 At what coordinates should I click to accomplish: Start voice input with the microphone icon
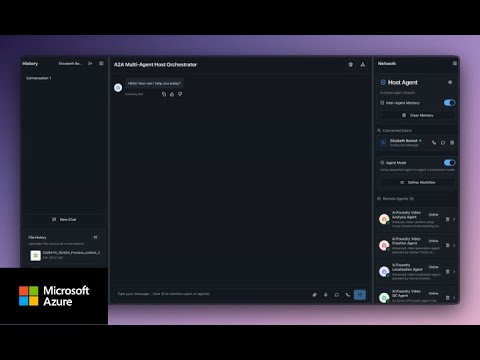click(326, 295)
